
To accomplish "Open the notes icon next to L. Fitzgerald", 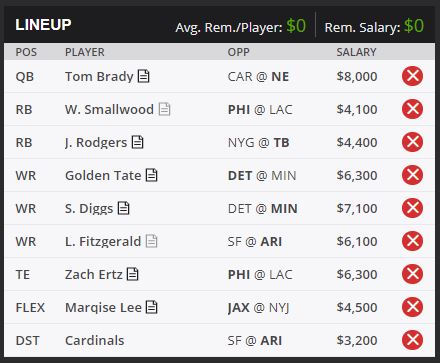I will pyautogui.click(x=152, y=241).
